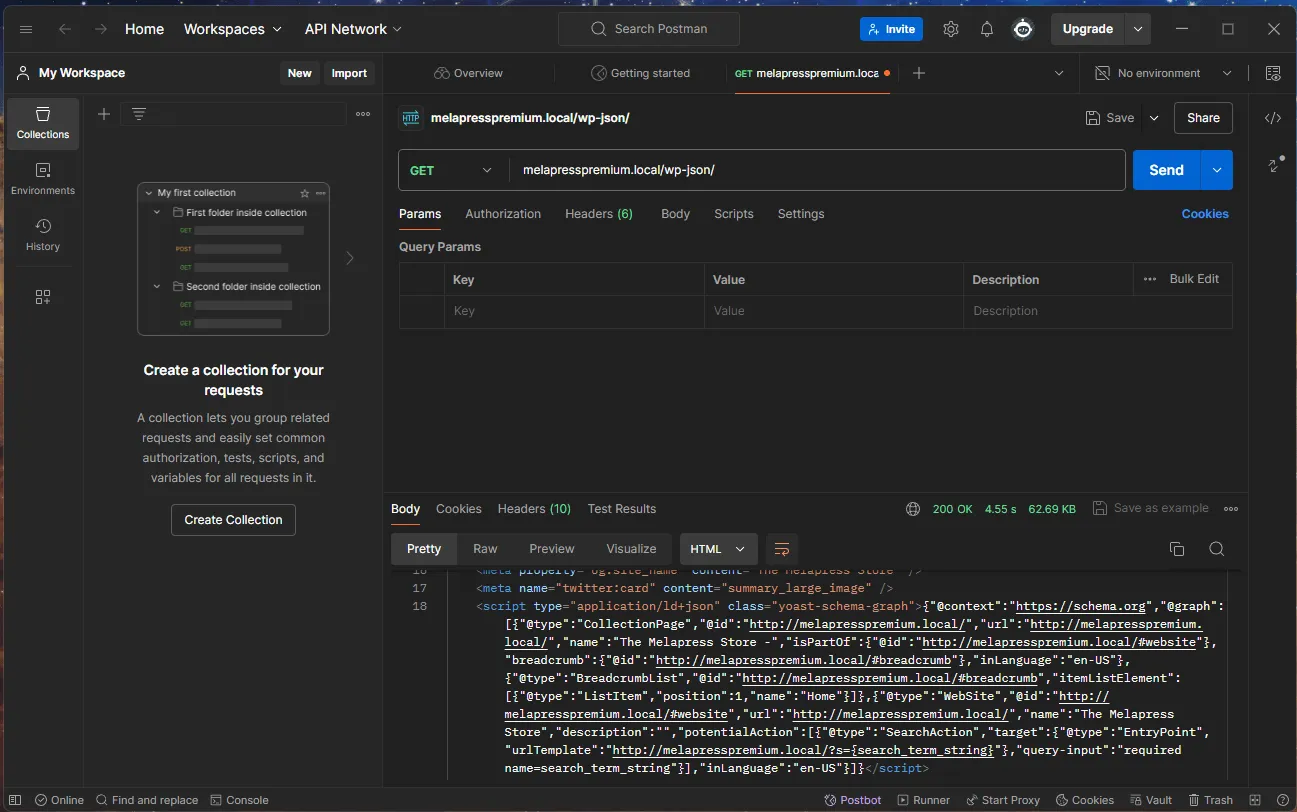Open Vault from status bar
The image size is (1297, 812).
[1150, 800]
